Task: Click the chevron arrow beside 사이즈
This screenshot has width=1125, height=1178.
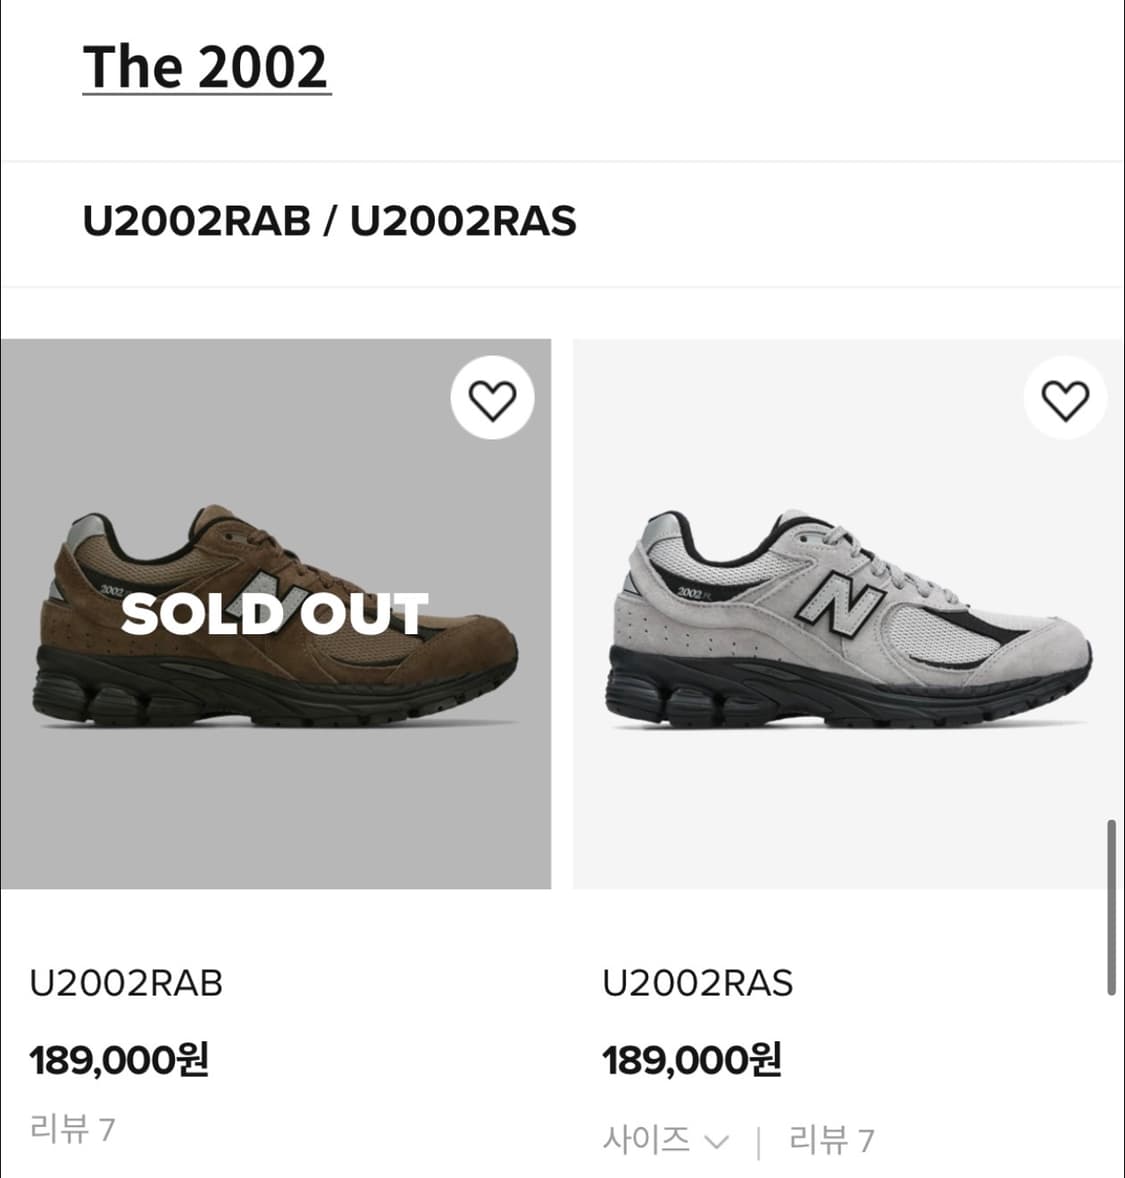Action: [716, 1141]
